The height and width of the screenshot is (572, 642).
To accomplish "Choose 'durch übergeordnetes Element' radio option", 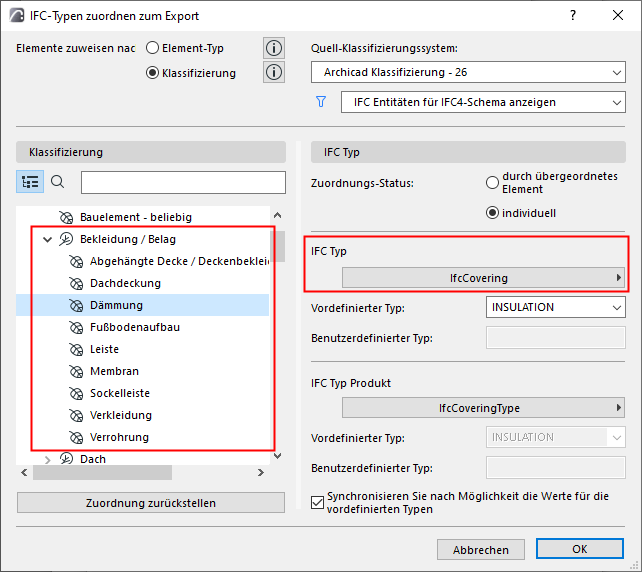I will coord(492,183).
